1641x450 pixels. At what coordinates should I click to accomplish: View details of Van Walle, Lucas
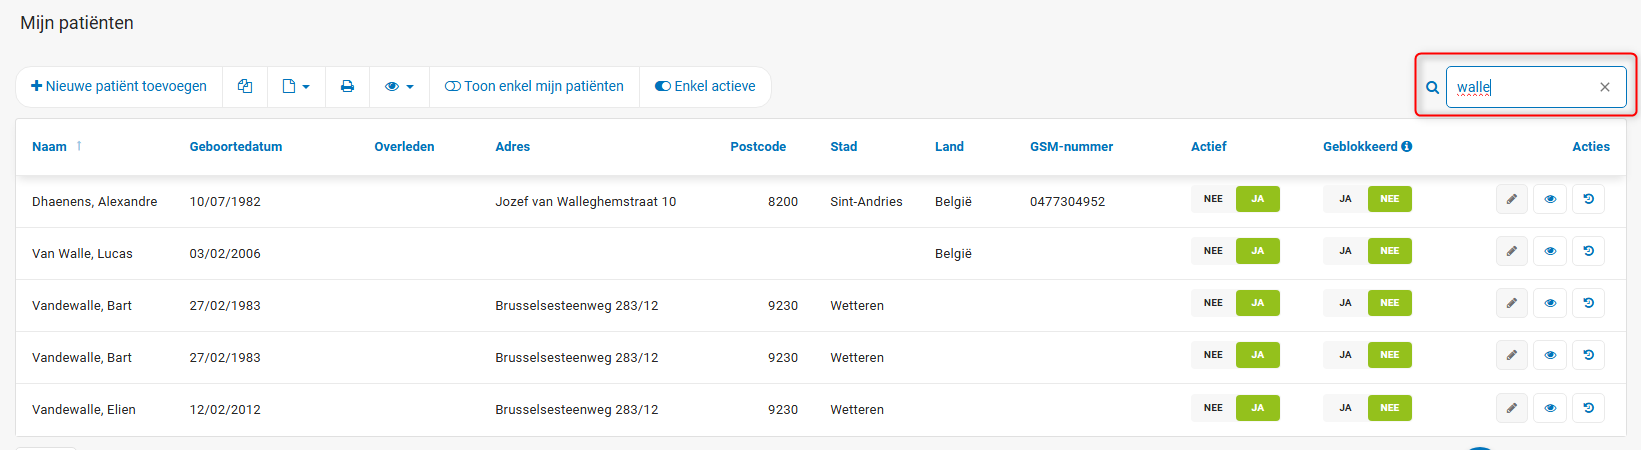1550,252
